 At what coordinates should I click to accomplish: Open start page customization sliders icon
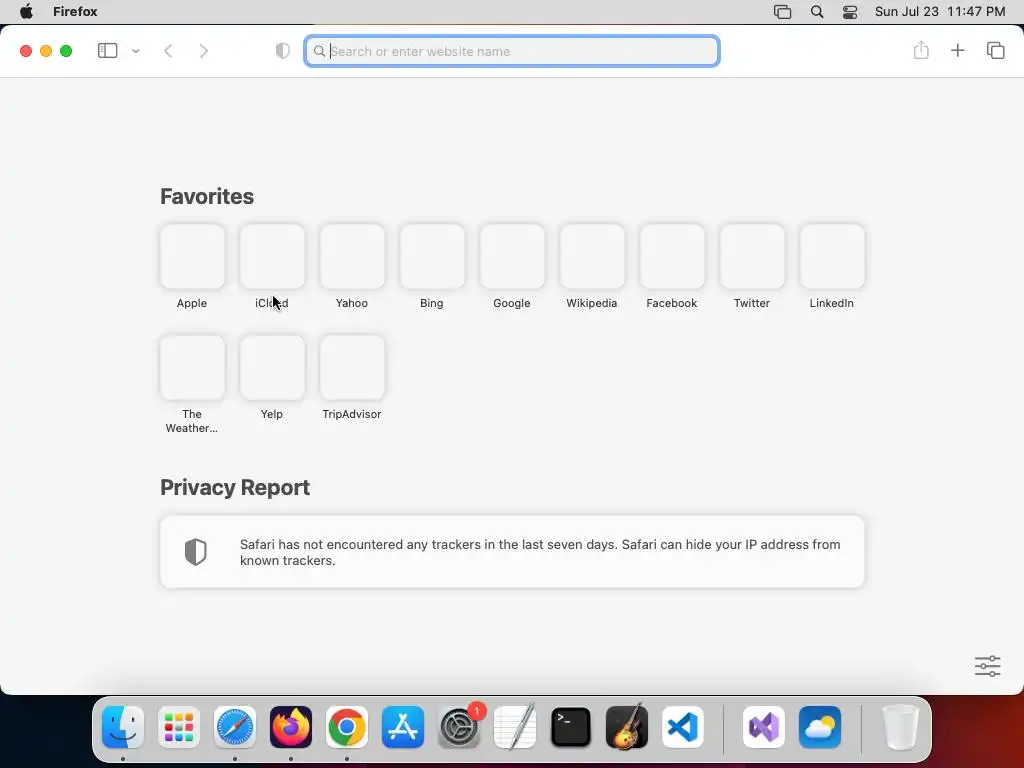pos(987,666)
